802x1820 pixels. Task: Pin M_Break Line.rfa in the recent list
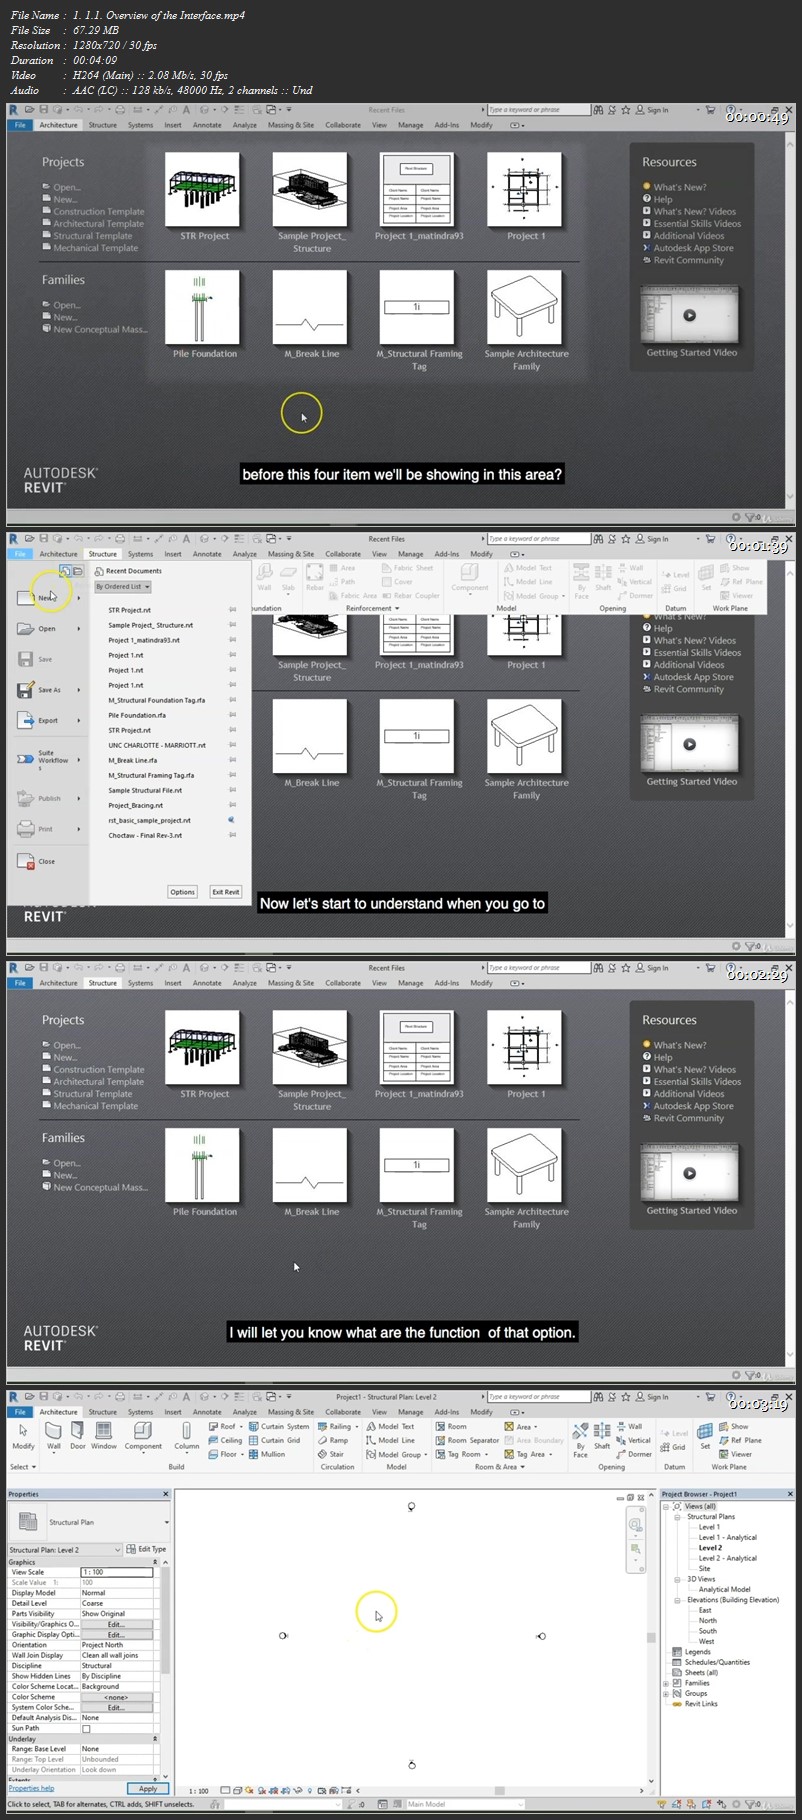coord(232,761)
